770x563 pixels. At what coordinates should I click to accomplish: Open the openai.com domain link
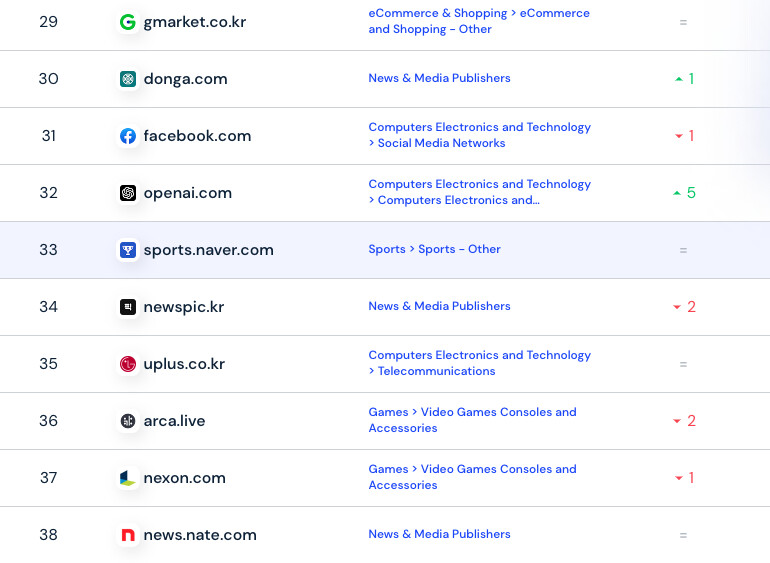point(188,193)
